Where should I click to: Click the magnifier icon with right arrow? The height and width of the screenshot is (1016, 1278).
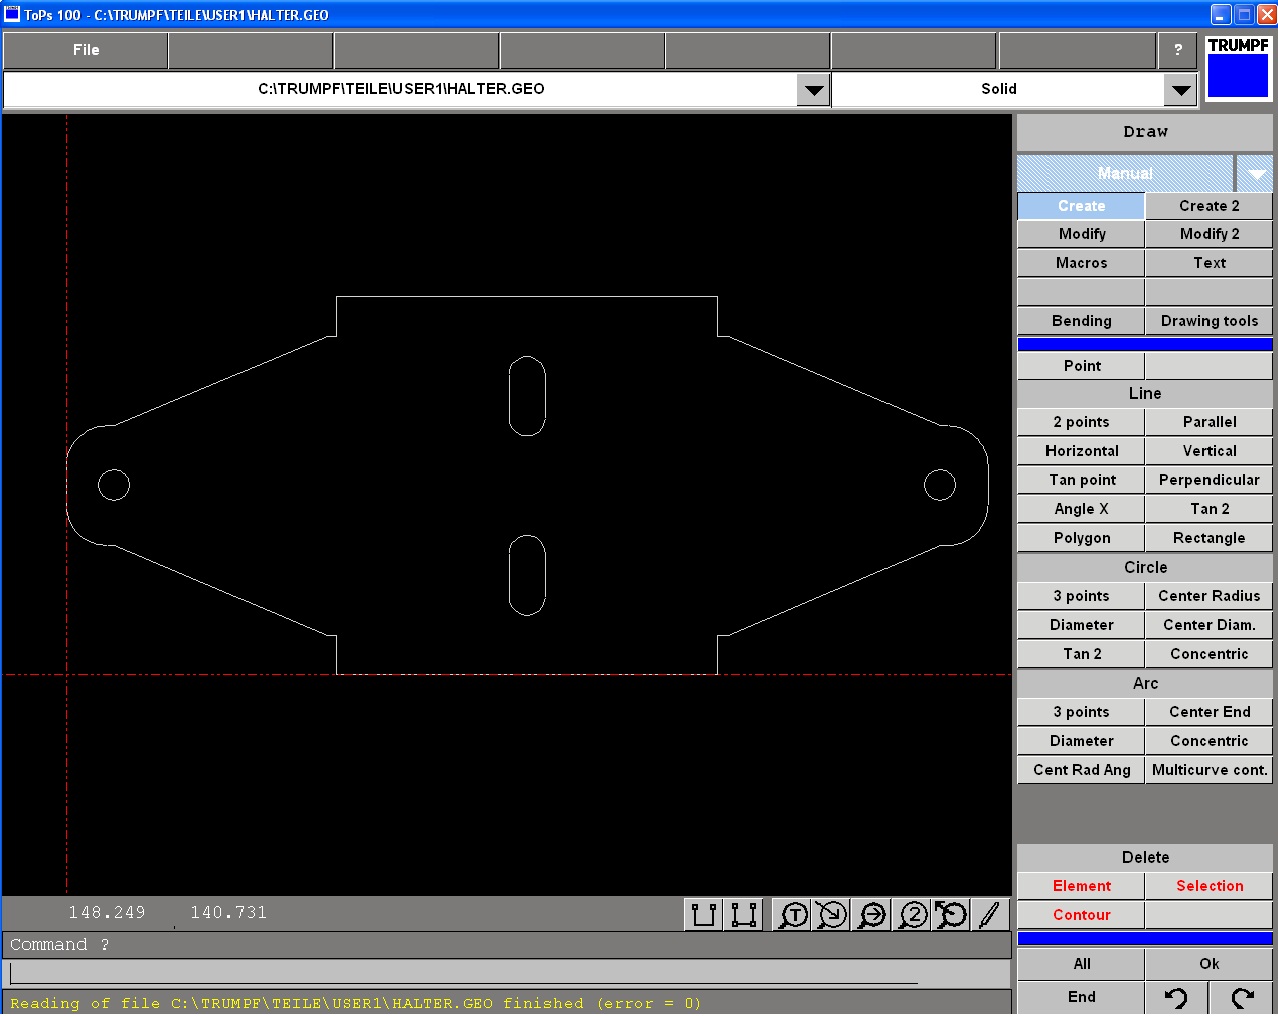pyautogui.click(x=872, y=914)
